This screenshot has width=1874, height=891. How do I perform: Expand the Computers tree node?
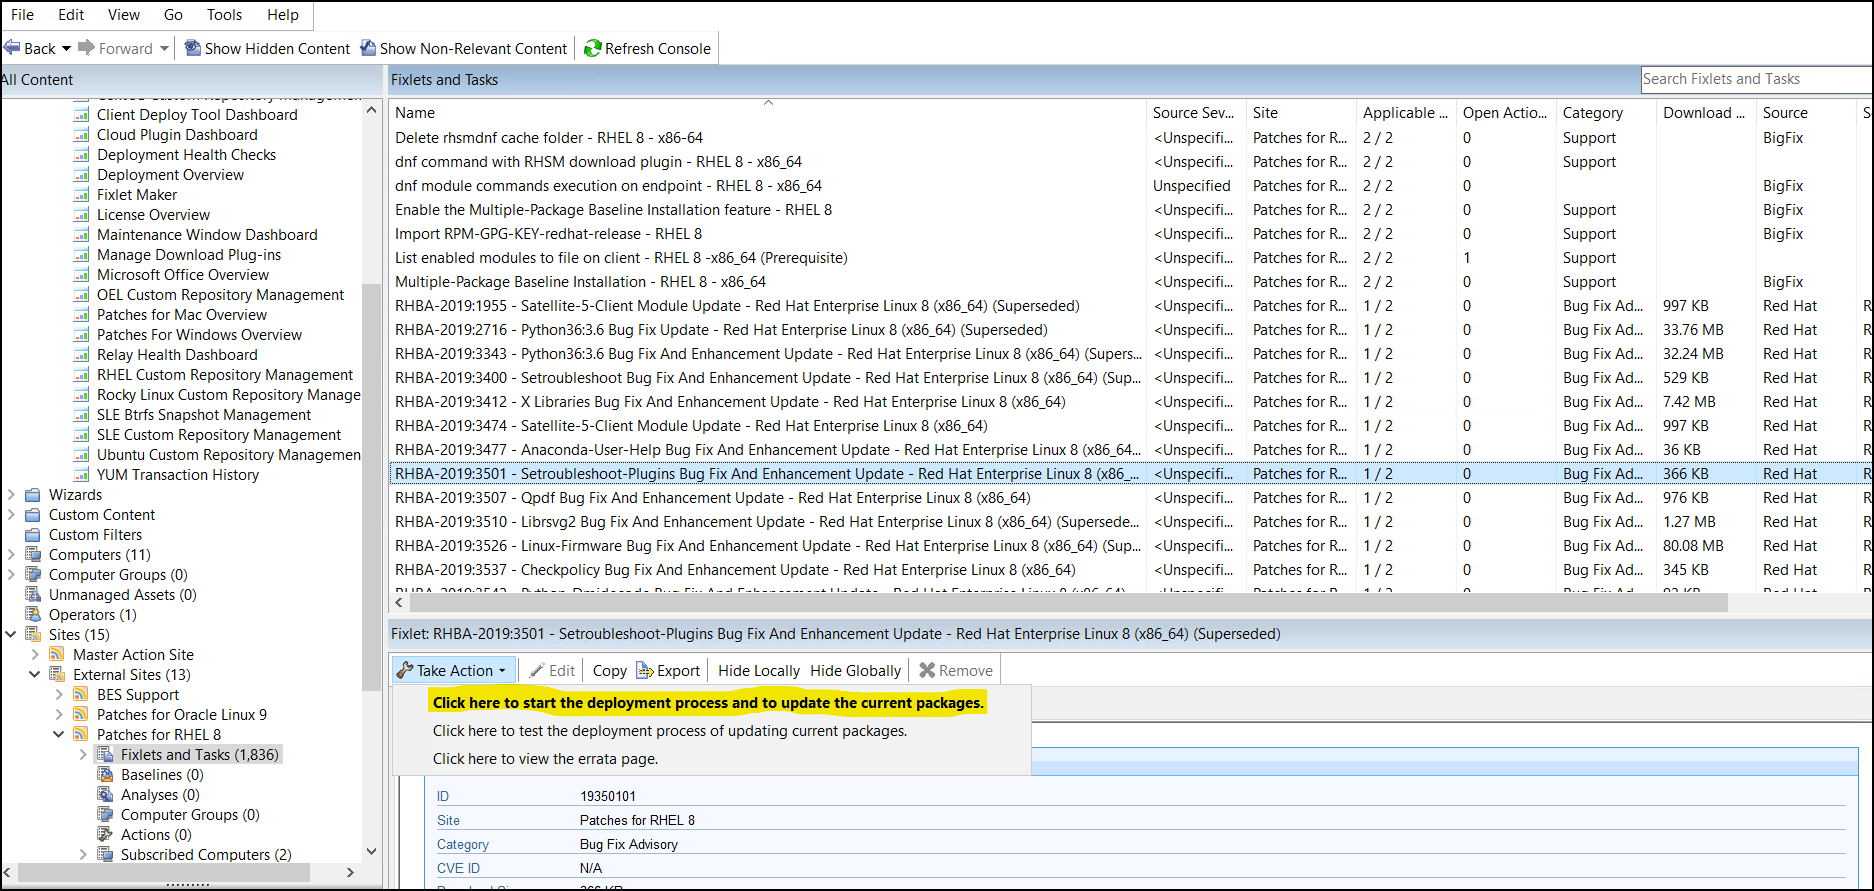pos(11,555)
